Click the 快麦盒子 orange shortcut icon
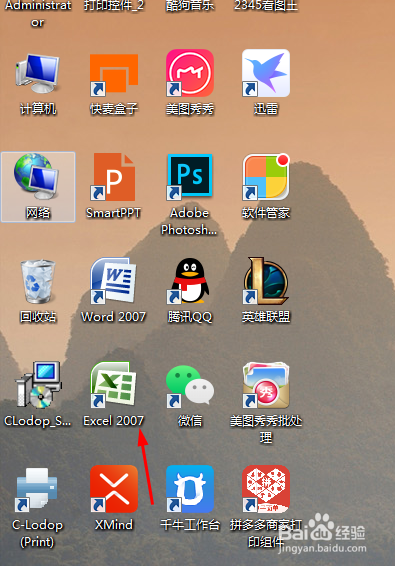Viewport: 395px width, 566px height. click(114, 75)
